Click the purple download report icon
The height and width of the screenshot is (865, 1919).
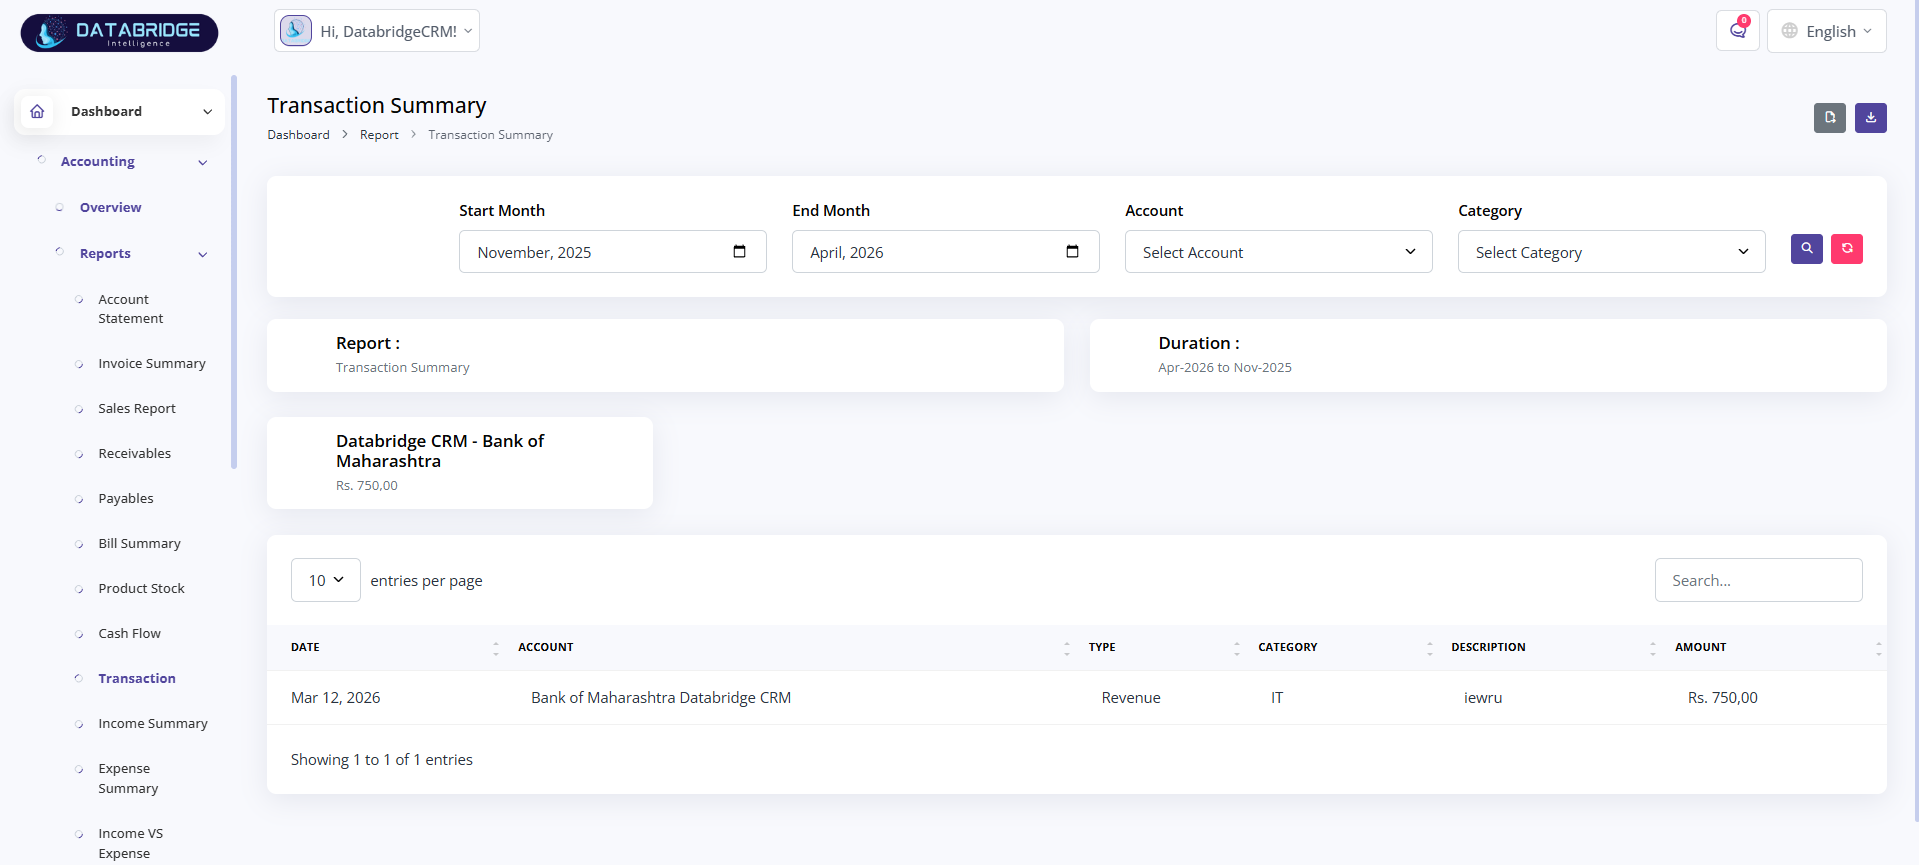[1871, 118]
